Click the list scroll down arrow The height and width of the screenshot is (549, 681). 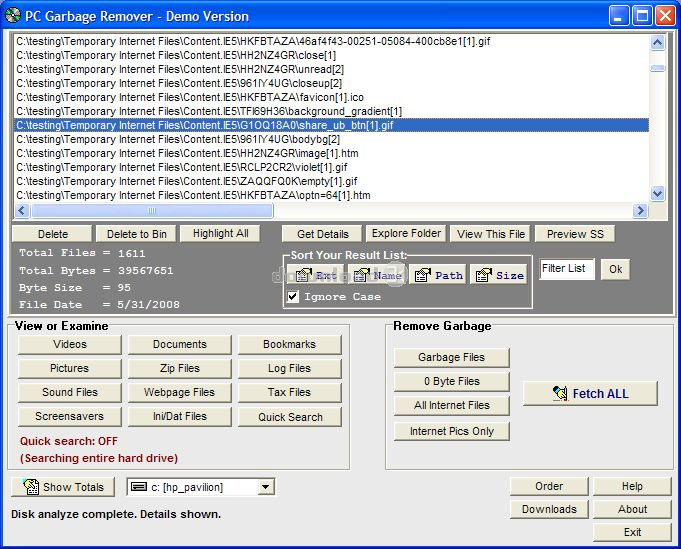click(x=658, y=193)
